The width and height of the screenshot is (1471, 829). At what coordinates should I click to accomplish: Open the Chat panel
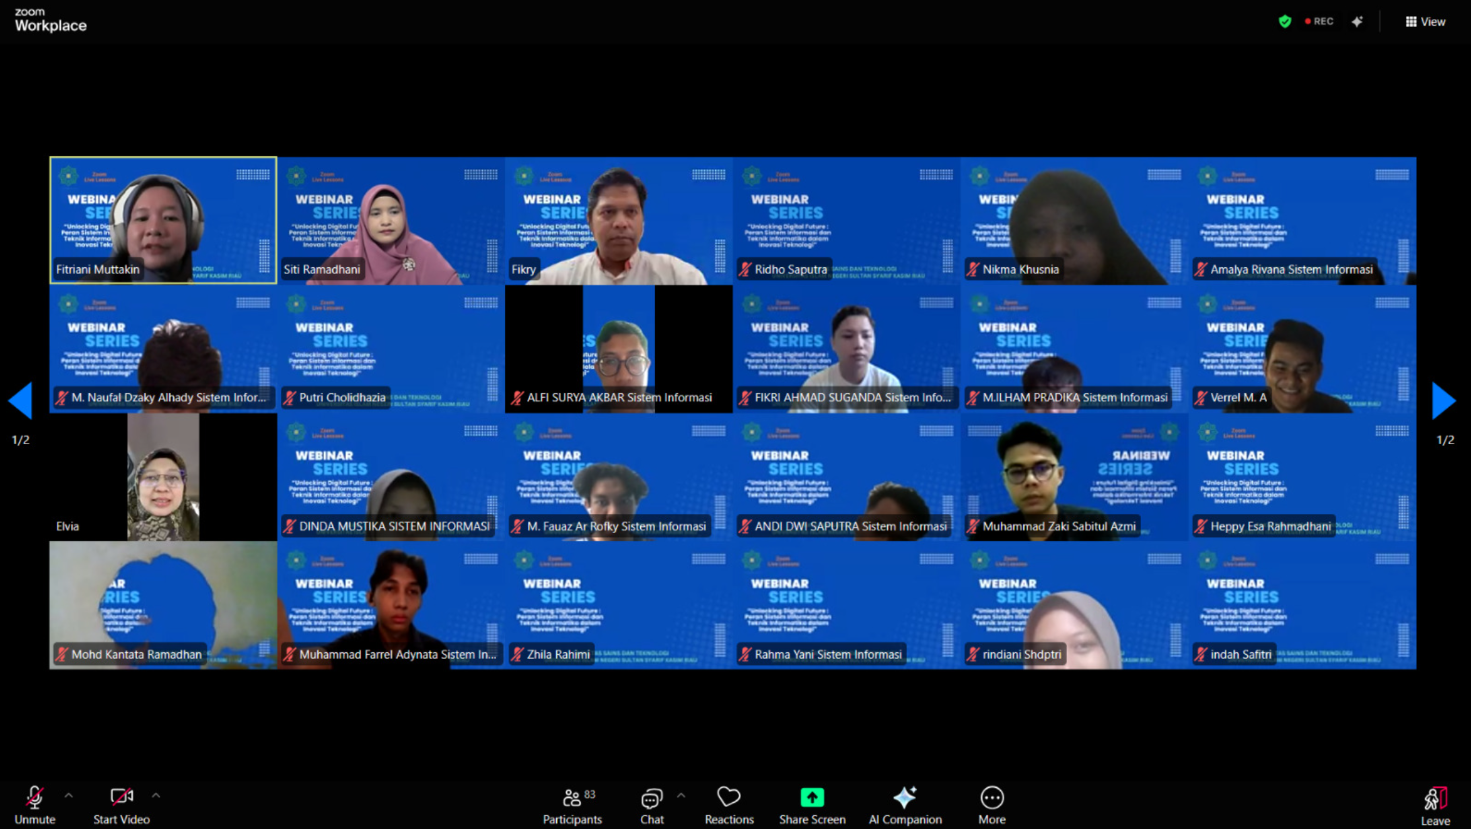[x=652, y=805]
